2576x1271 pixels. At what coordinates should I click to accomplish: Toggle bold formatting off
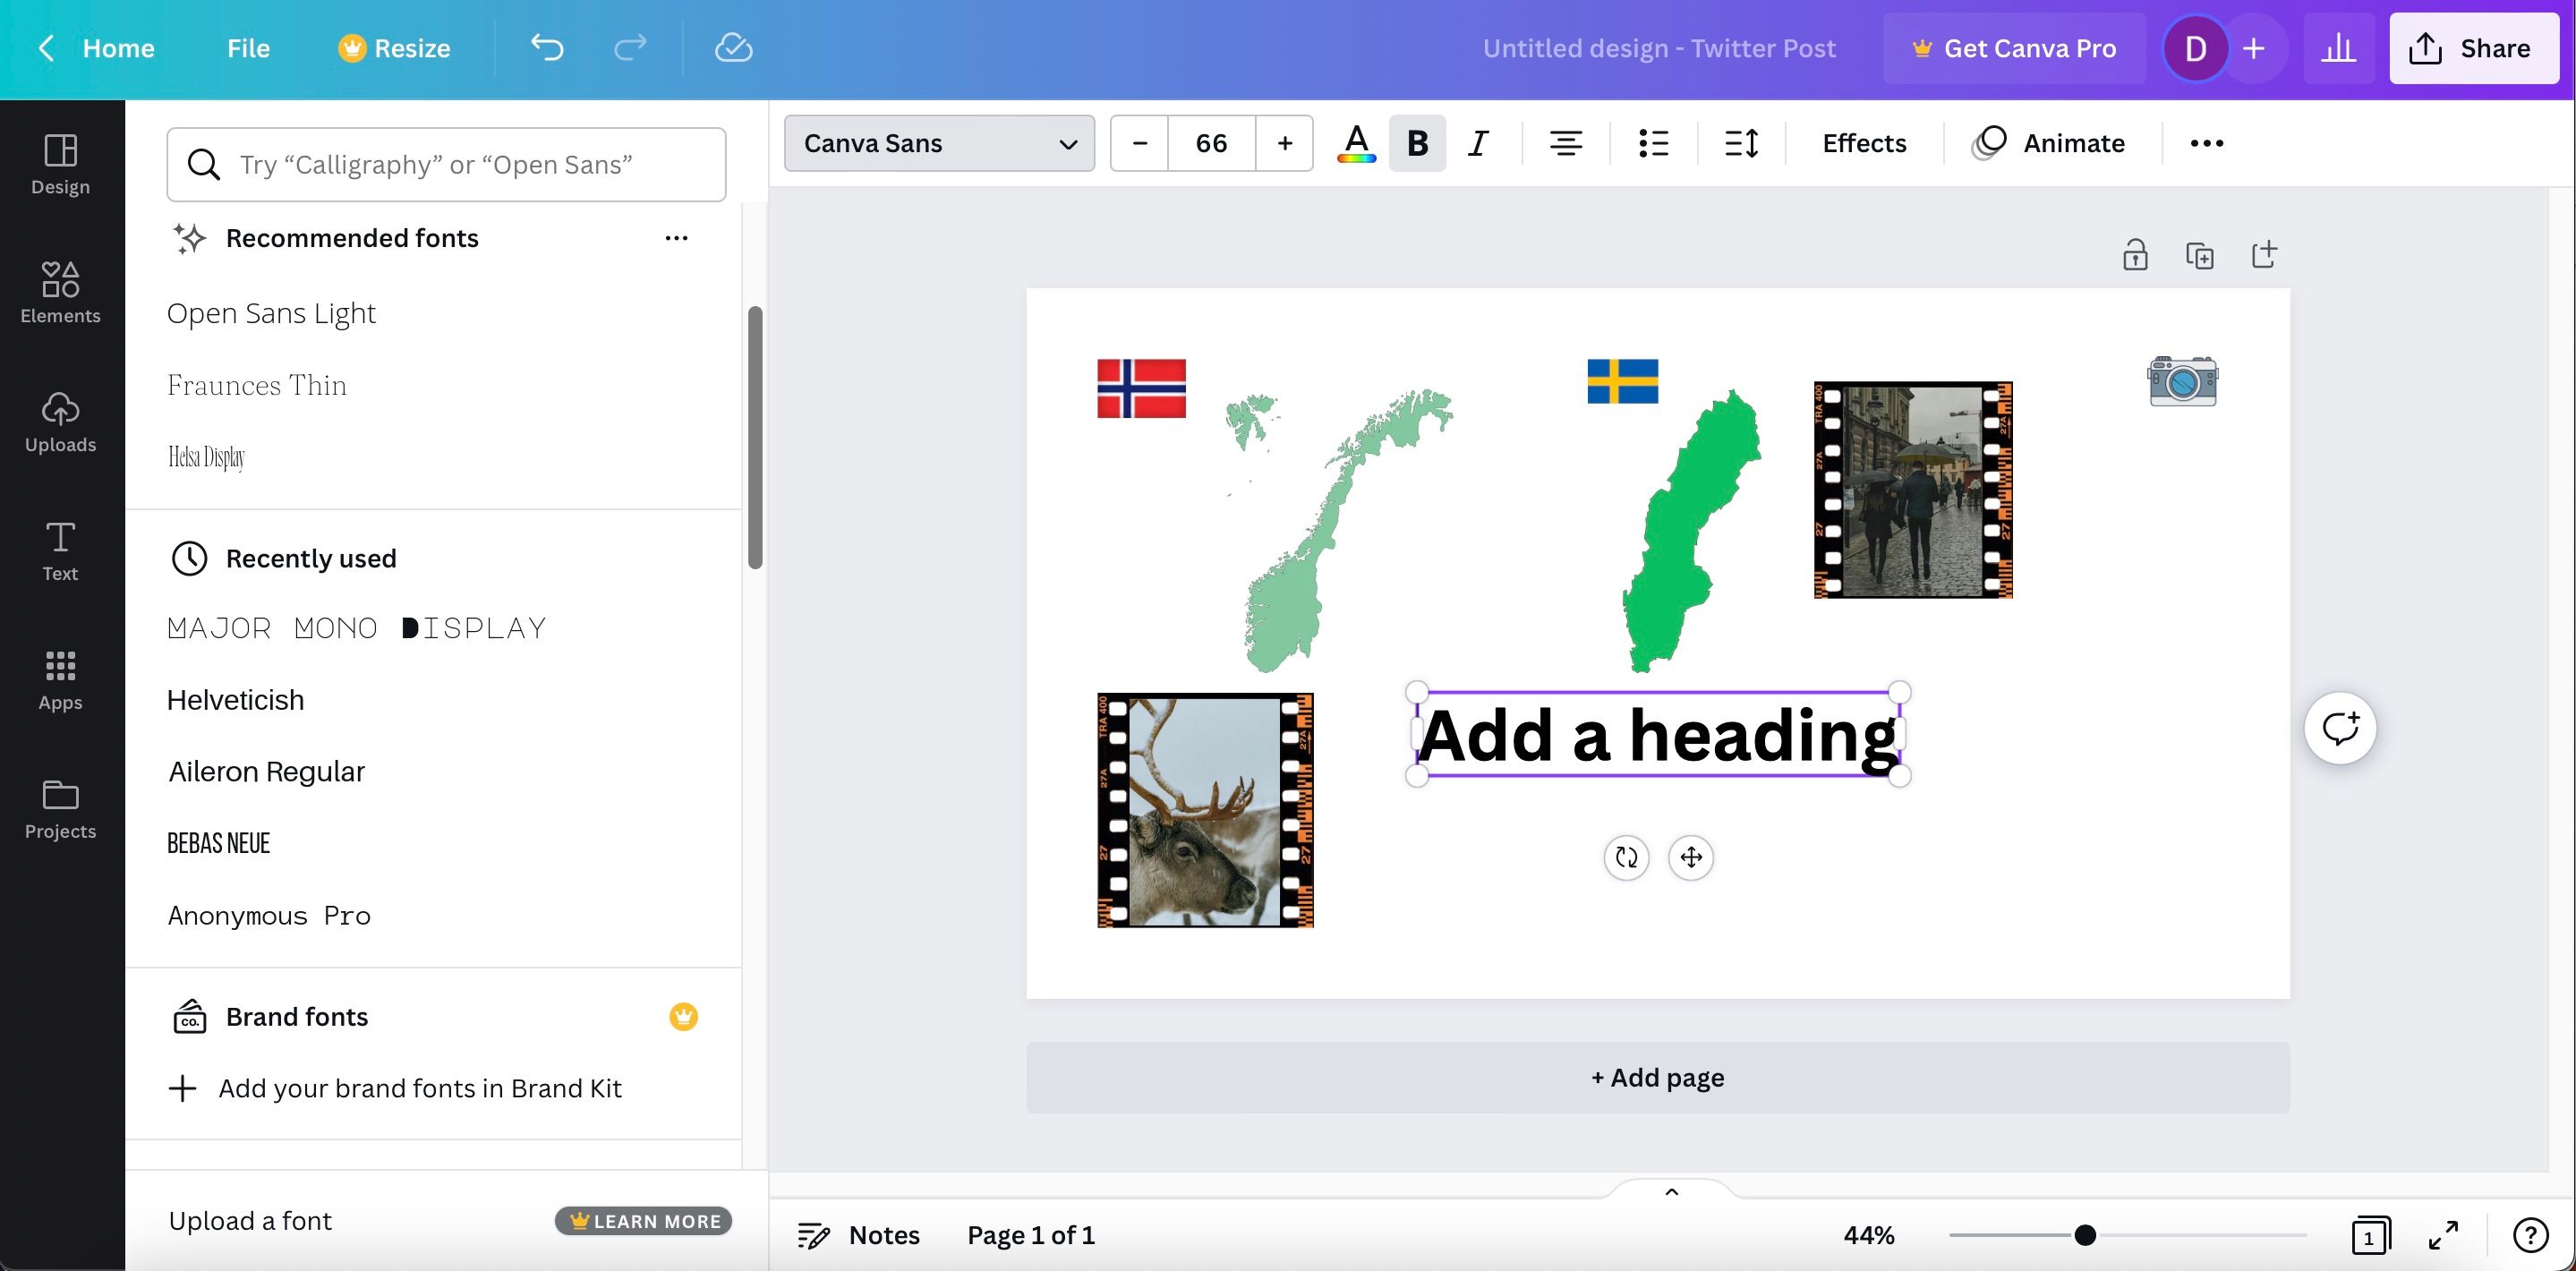[x=1417, y=144]
